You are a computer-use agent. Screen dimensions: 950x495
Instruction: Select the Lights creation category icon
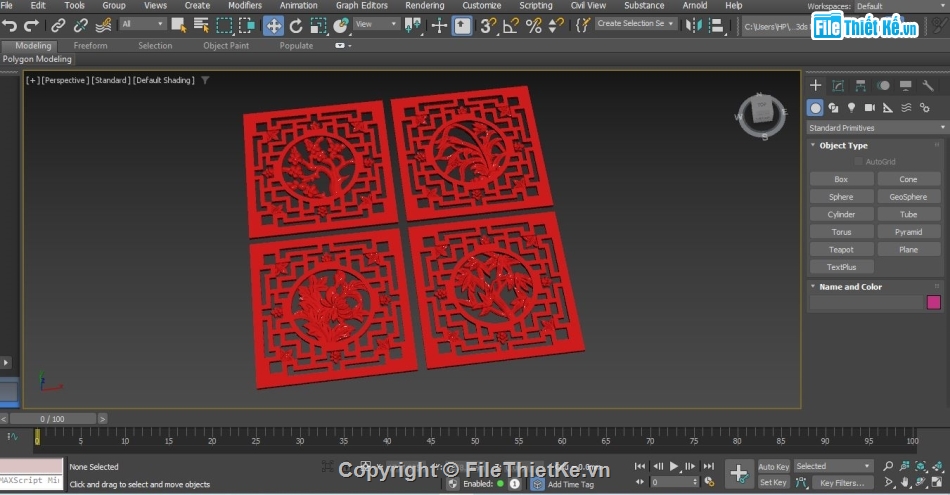point(851,108)
